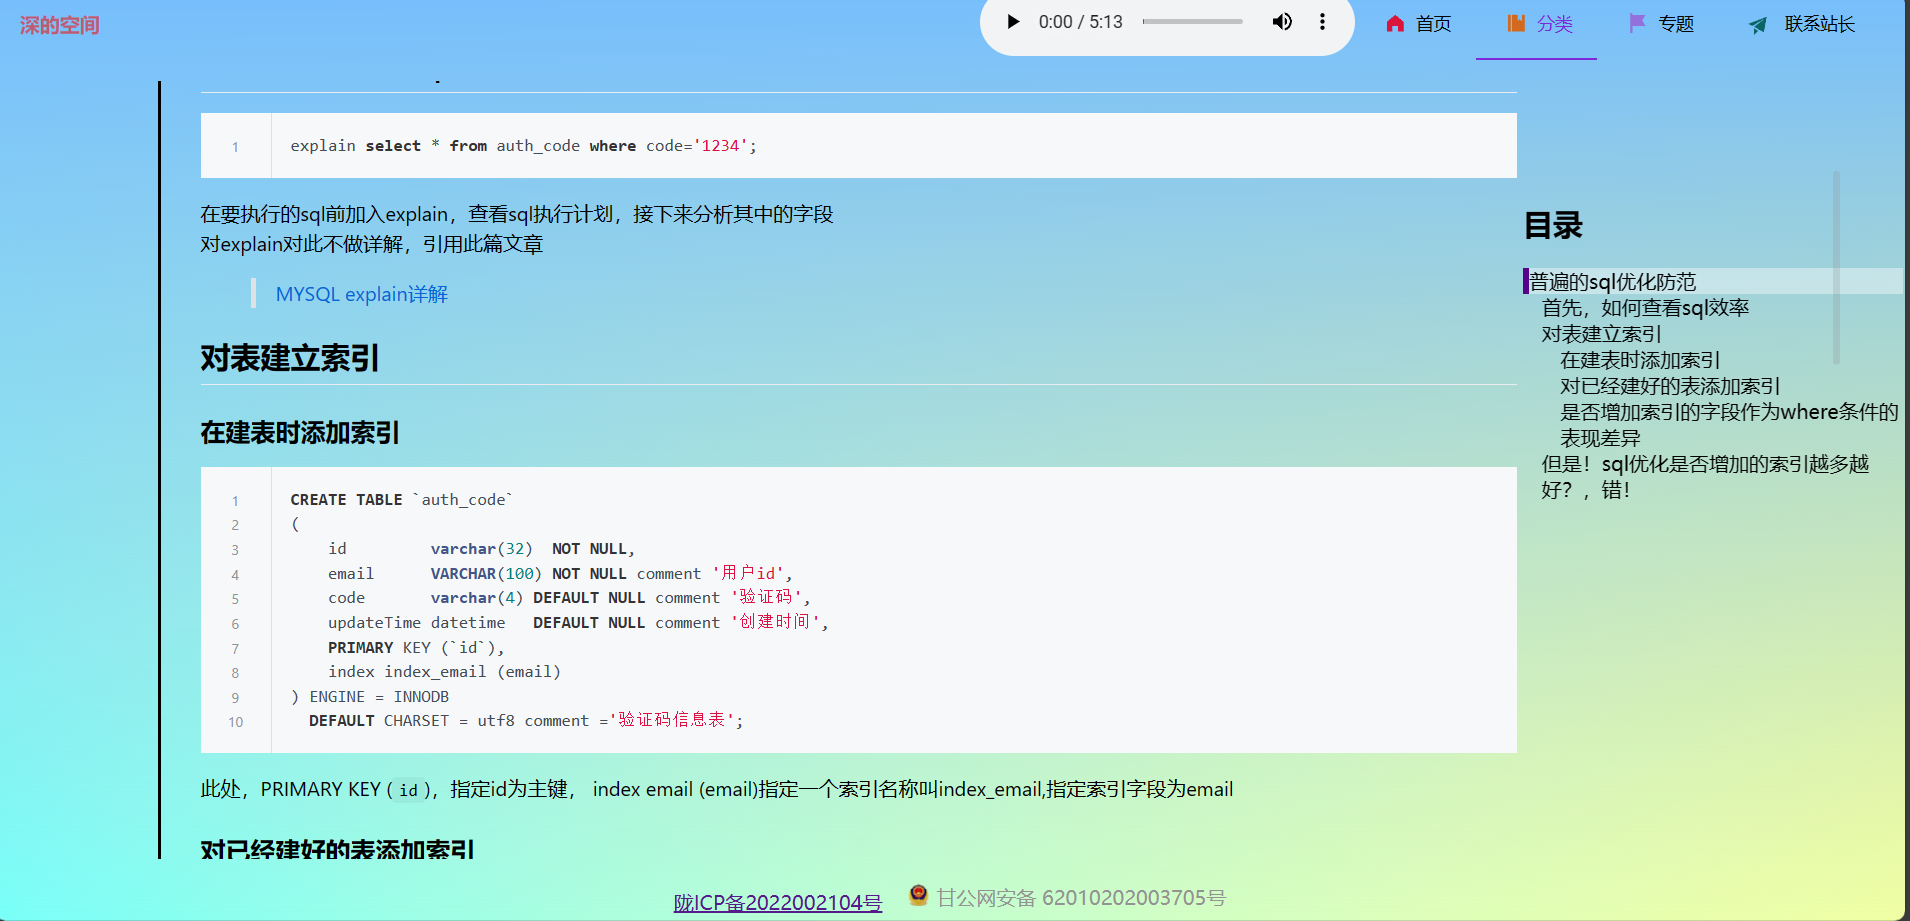Seek on the audio progress slider
Image resolution: width=1910 pixels, height=921 pixels.
pyautogui.click(x=1192, y=22)
